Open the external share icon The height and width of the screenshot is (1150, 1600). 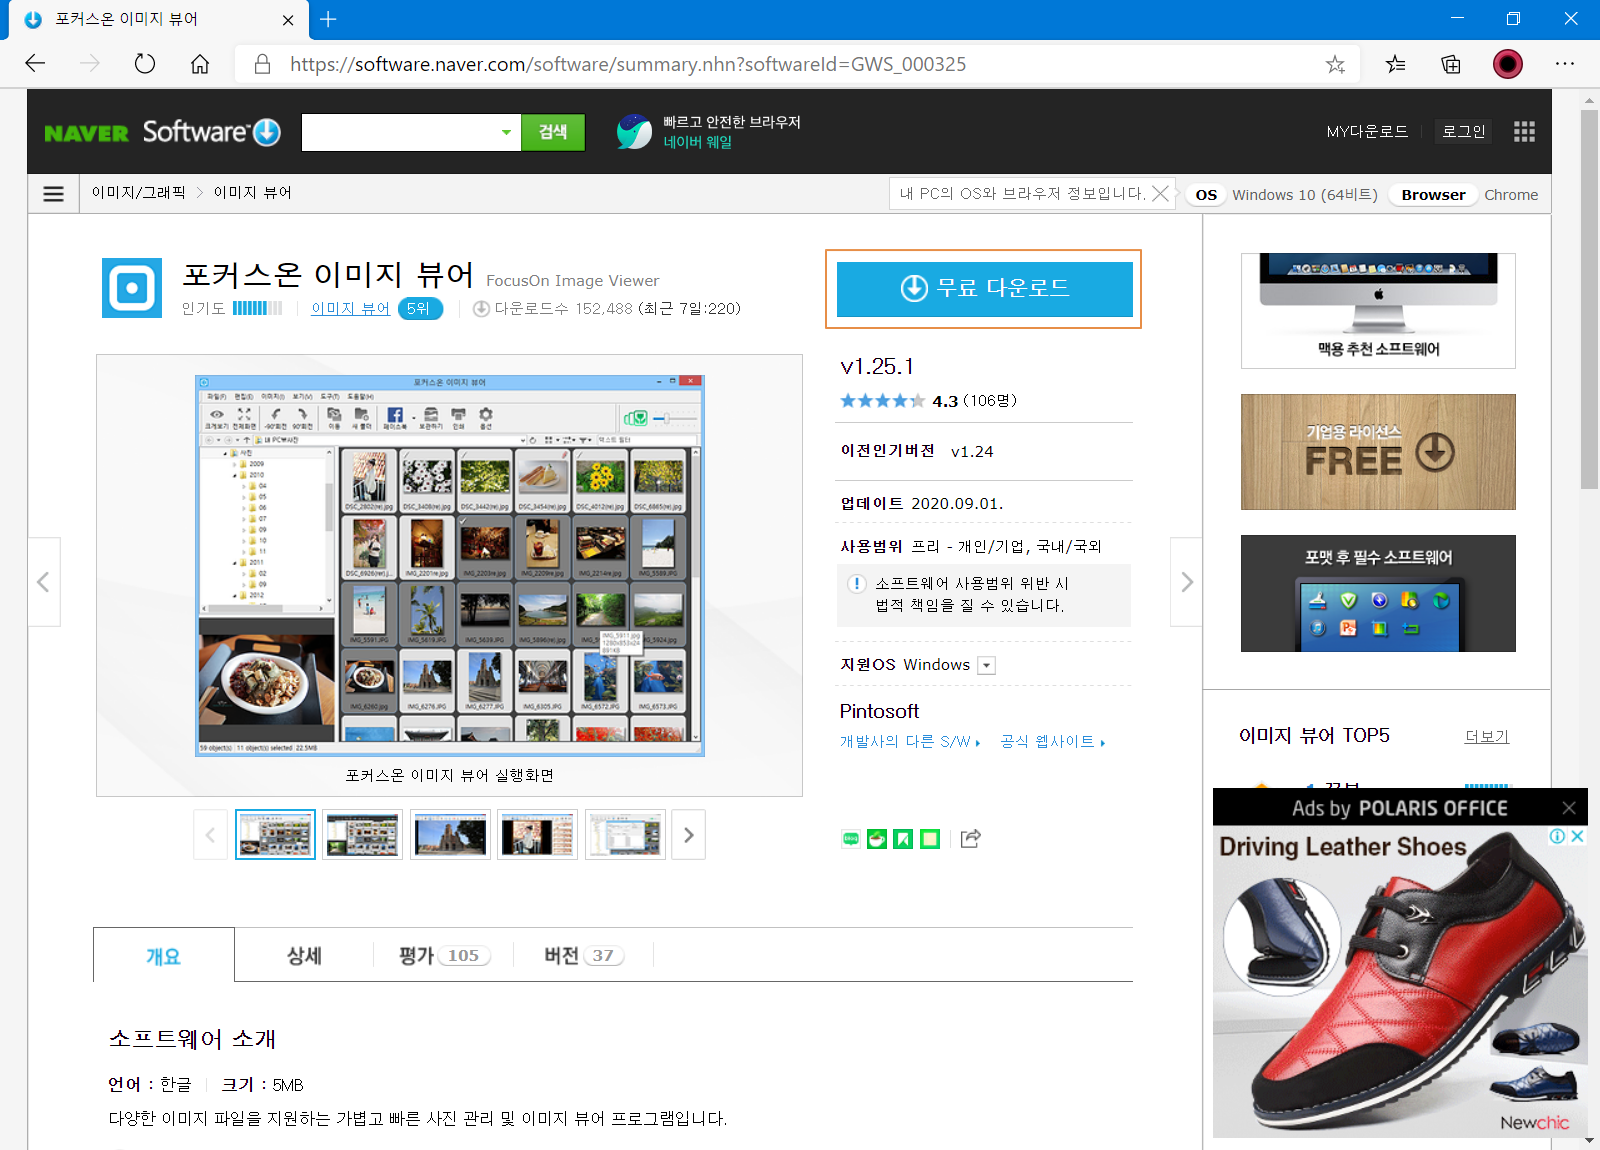click(x=970, y=839)
